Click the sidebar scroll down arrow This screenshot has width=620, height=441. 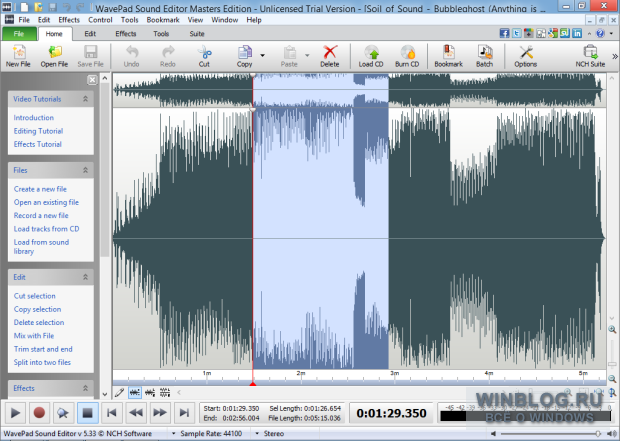104,394
